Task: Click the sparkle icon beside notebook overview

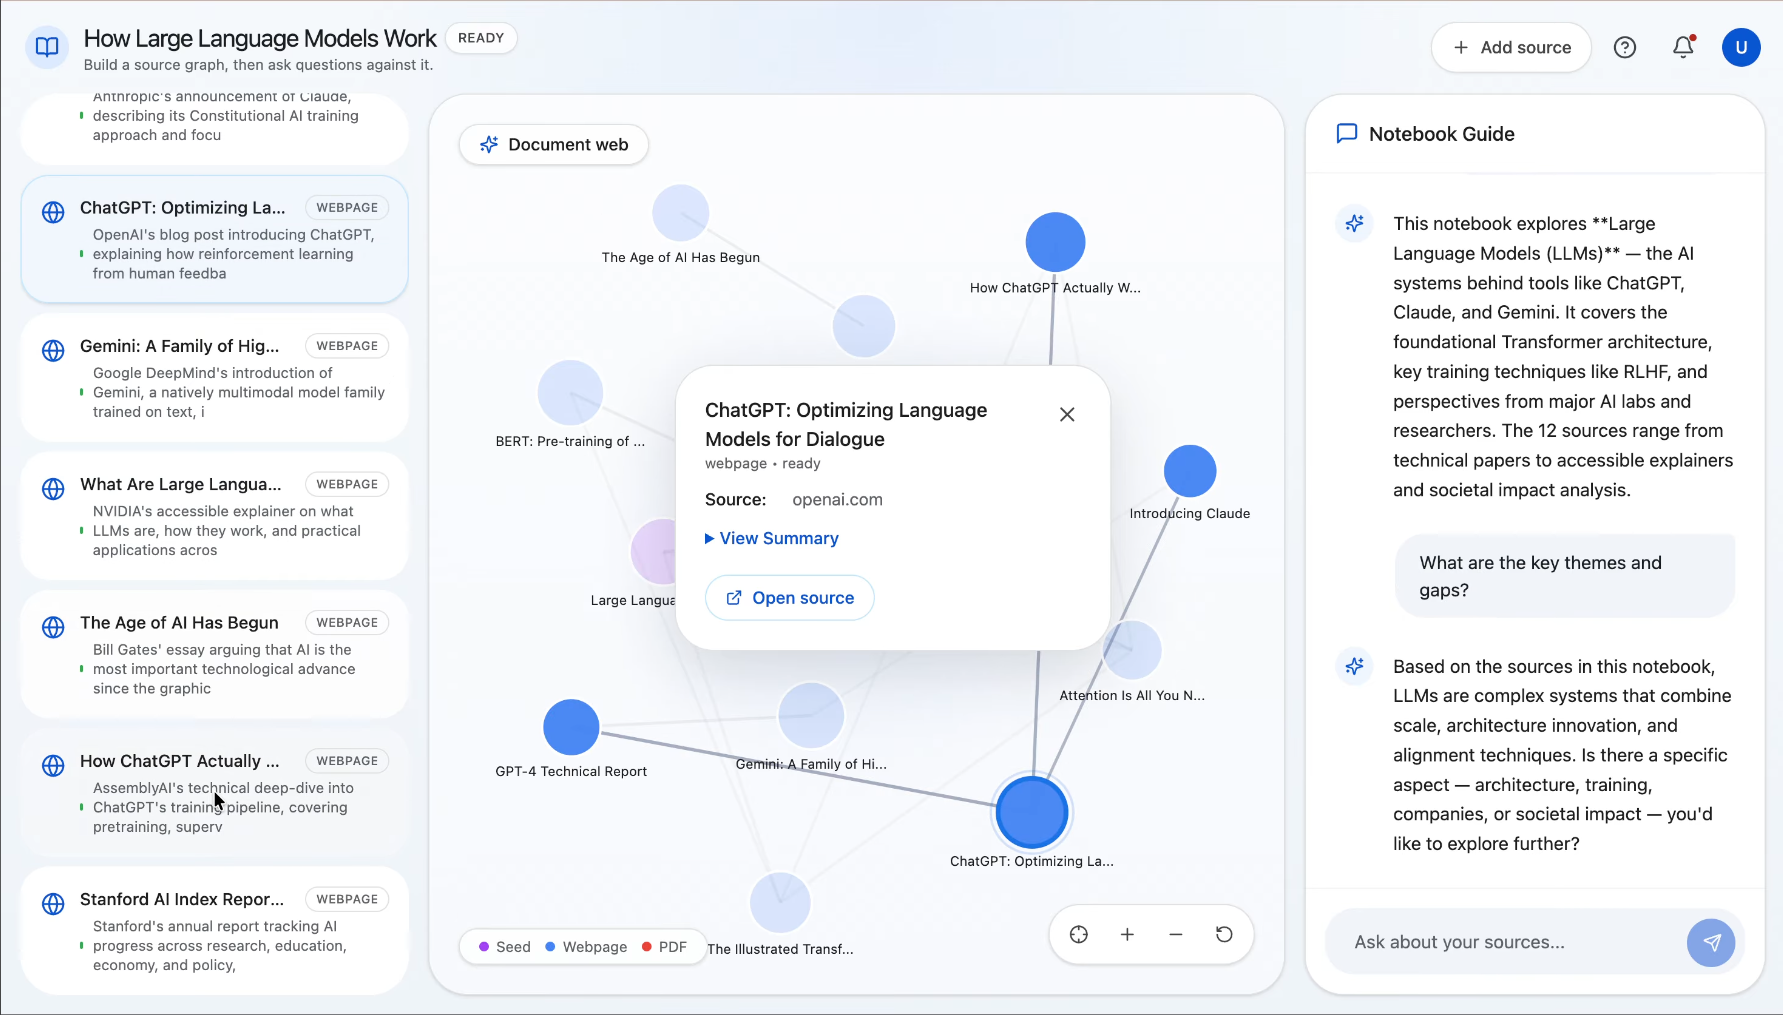Action: [1355, 223]
